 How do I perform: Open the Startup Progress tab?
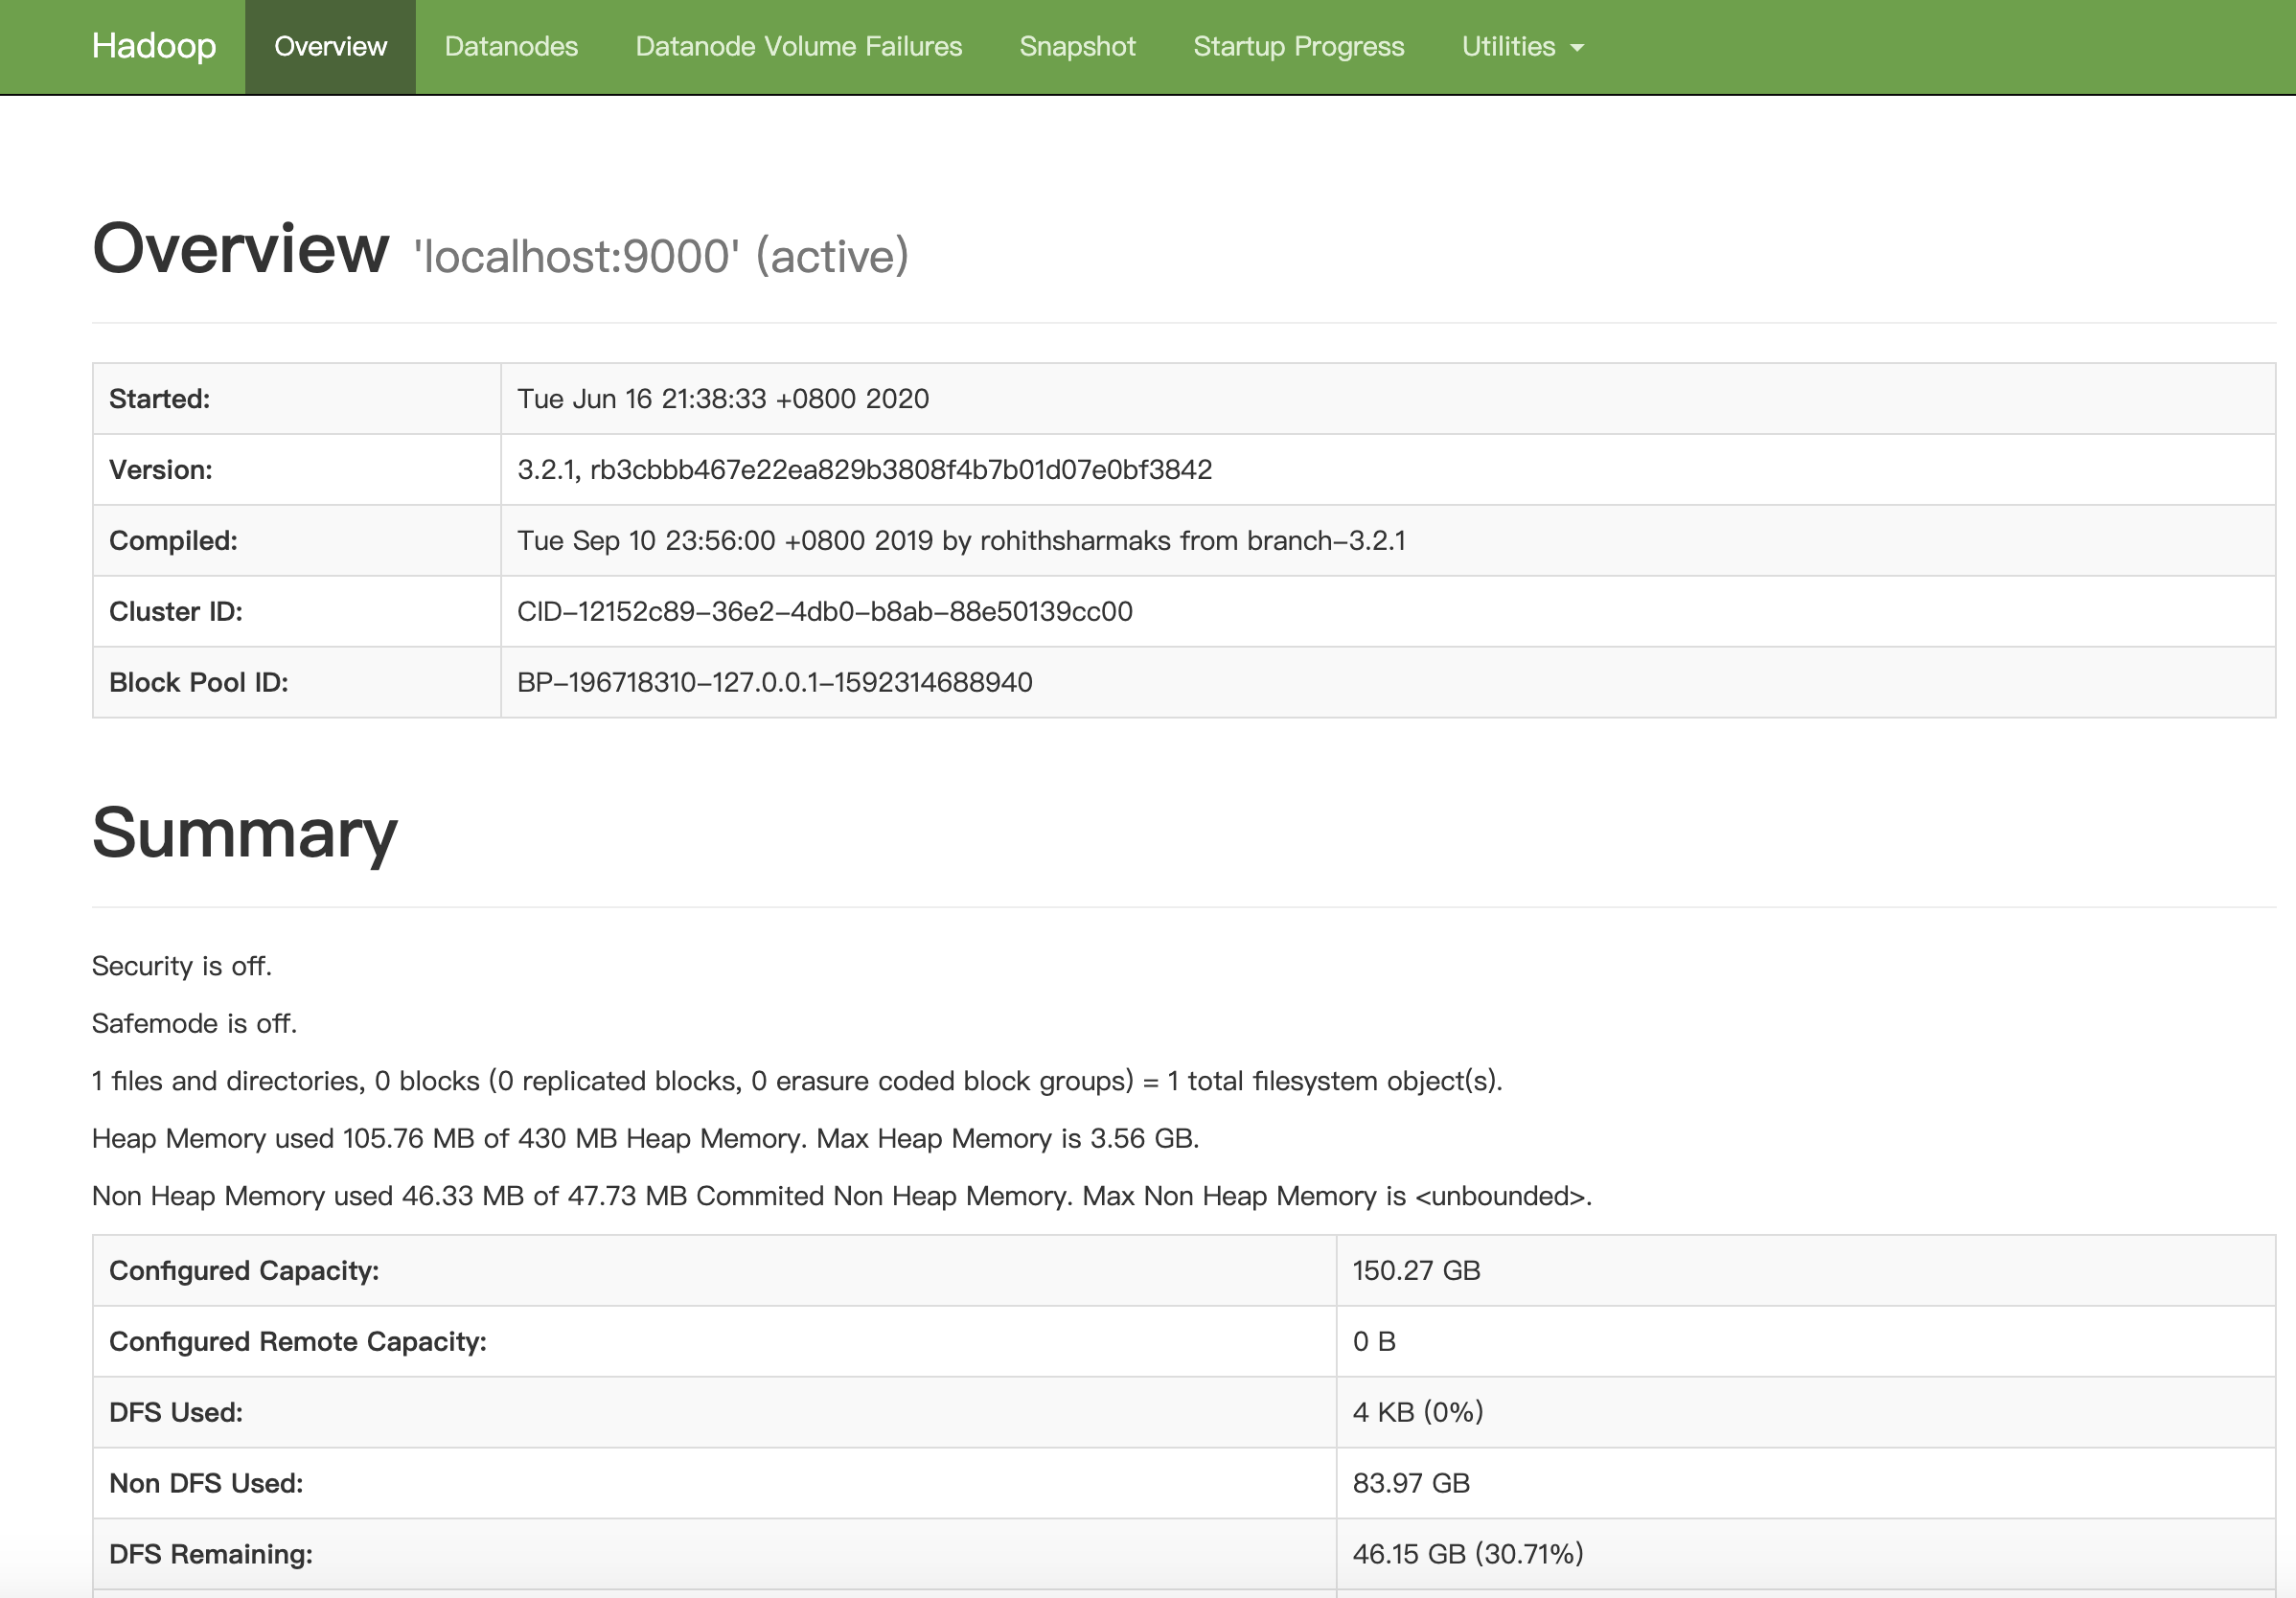coord(1298,46)
